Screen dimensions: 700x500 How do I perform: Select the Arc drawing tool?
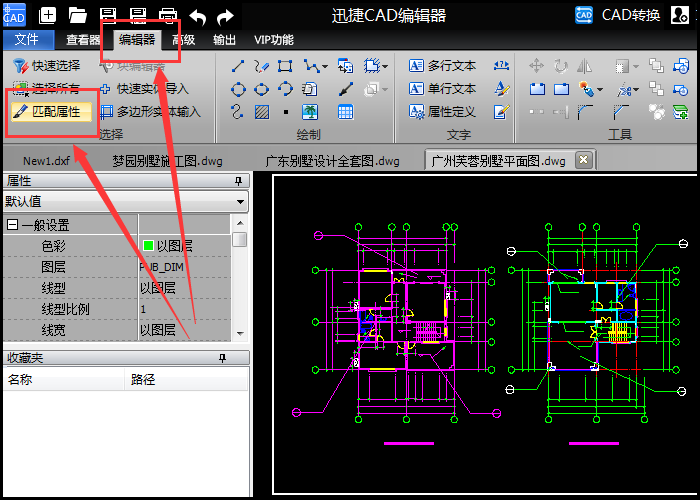click(x=285, y=89)
